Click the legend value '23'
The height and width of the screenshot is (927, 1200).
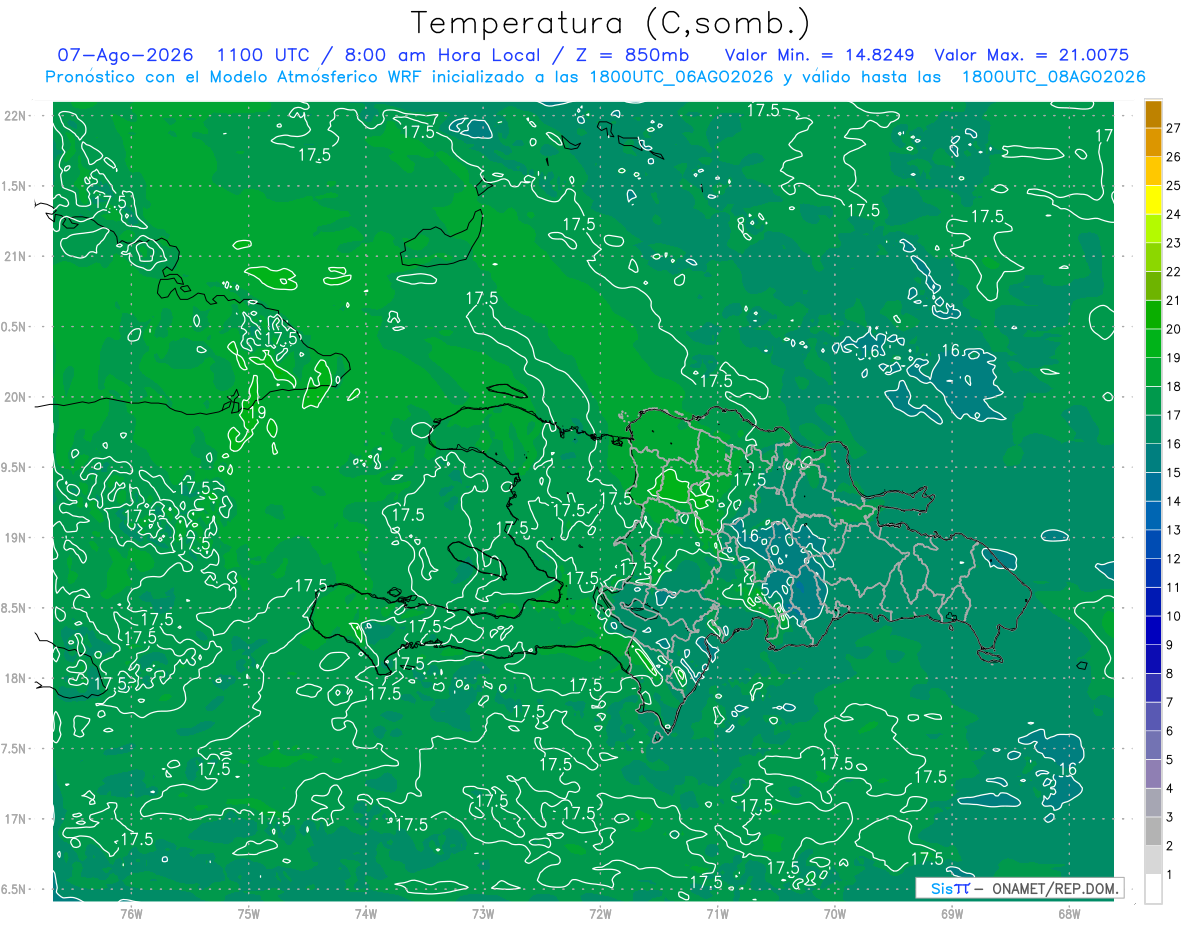[1174, 243]
